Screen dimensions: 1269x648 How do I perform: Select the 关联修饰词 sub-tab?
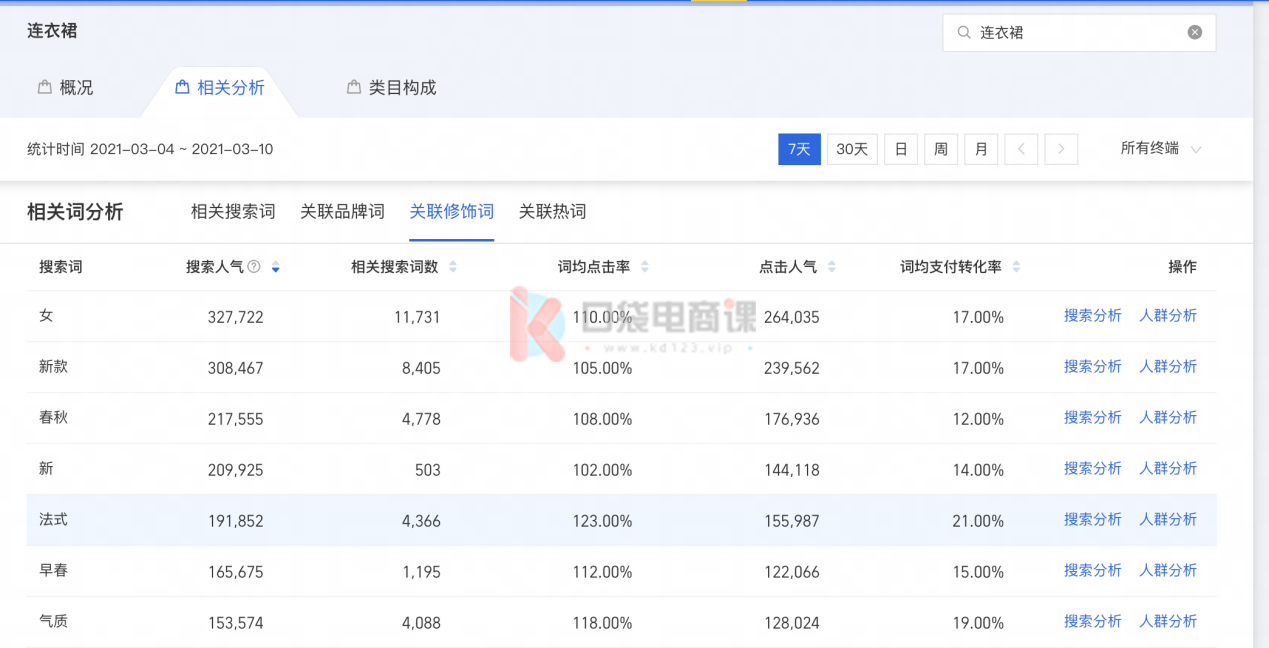pos(452,212)
